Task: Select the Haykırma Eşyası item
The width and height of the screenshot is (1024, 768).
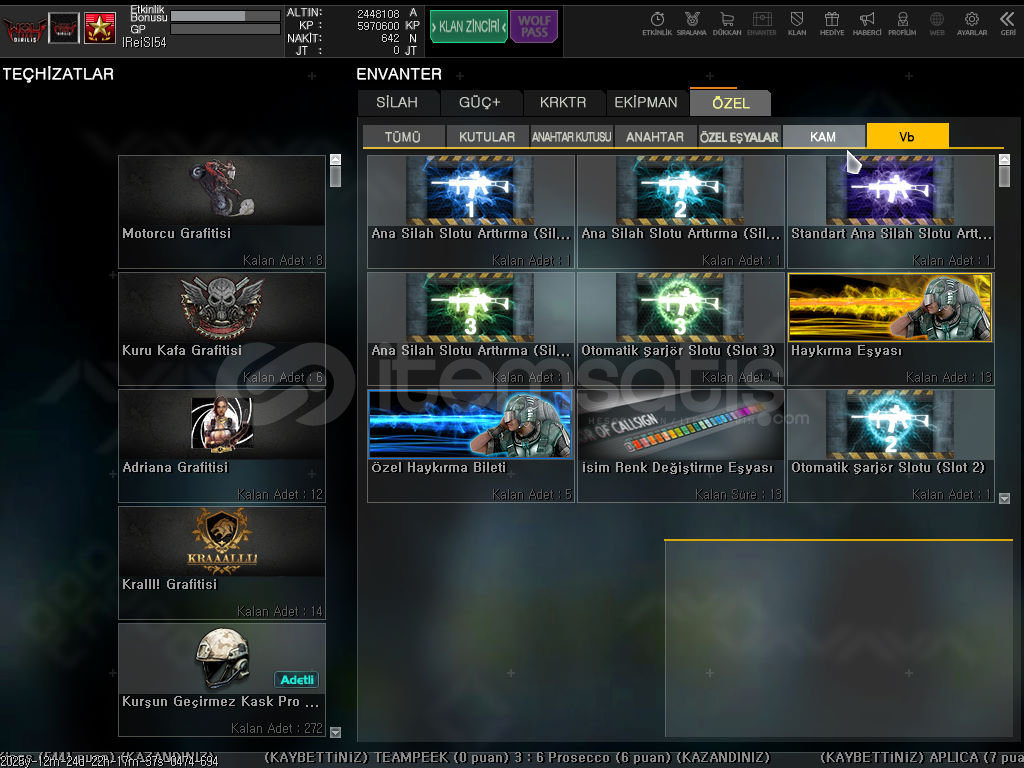Action: [890, 328]
